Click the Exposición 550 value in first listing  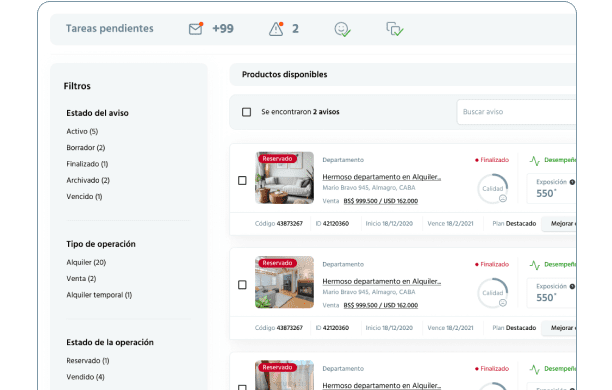546,193
